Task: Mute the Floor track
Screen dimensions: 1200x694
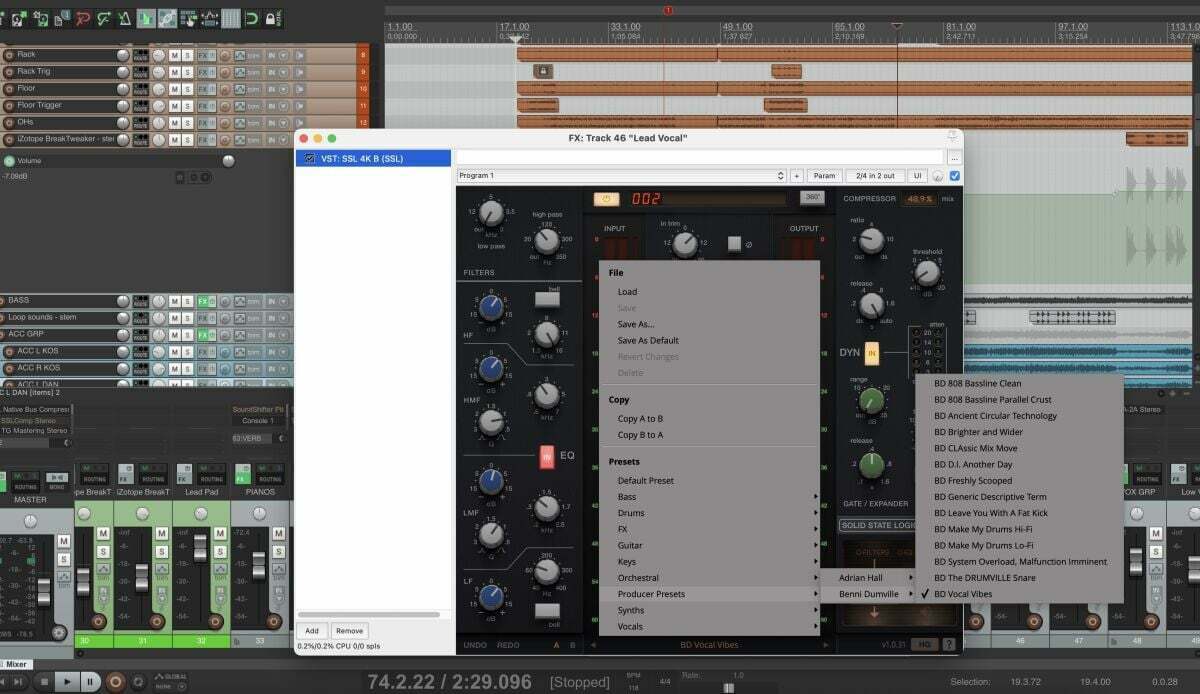Action: (174, 88)
